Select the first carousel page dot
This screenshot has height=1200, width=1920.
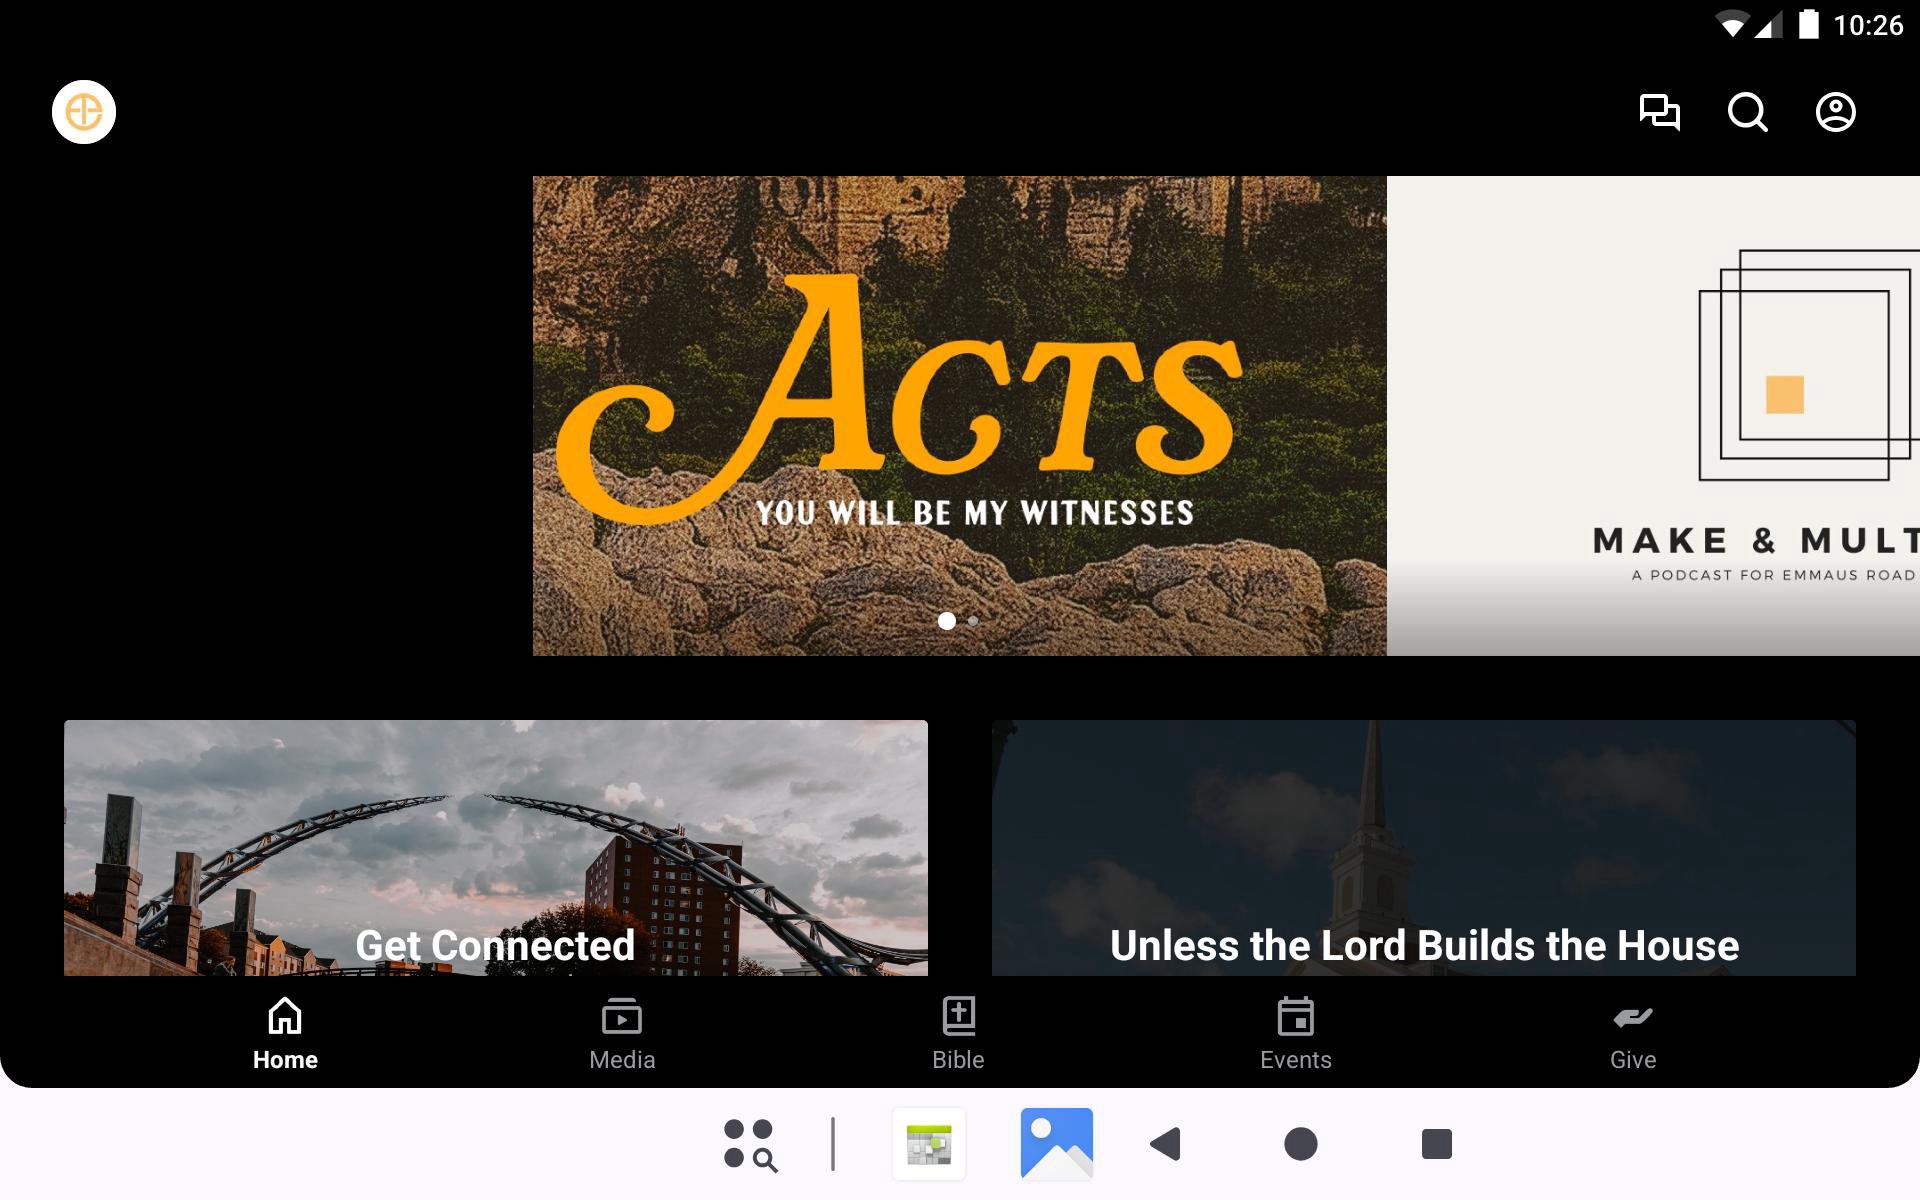tap(946, 621)
